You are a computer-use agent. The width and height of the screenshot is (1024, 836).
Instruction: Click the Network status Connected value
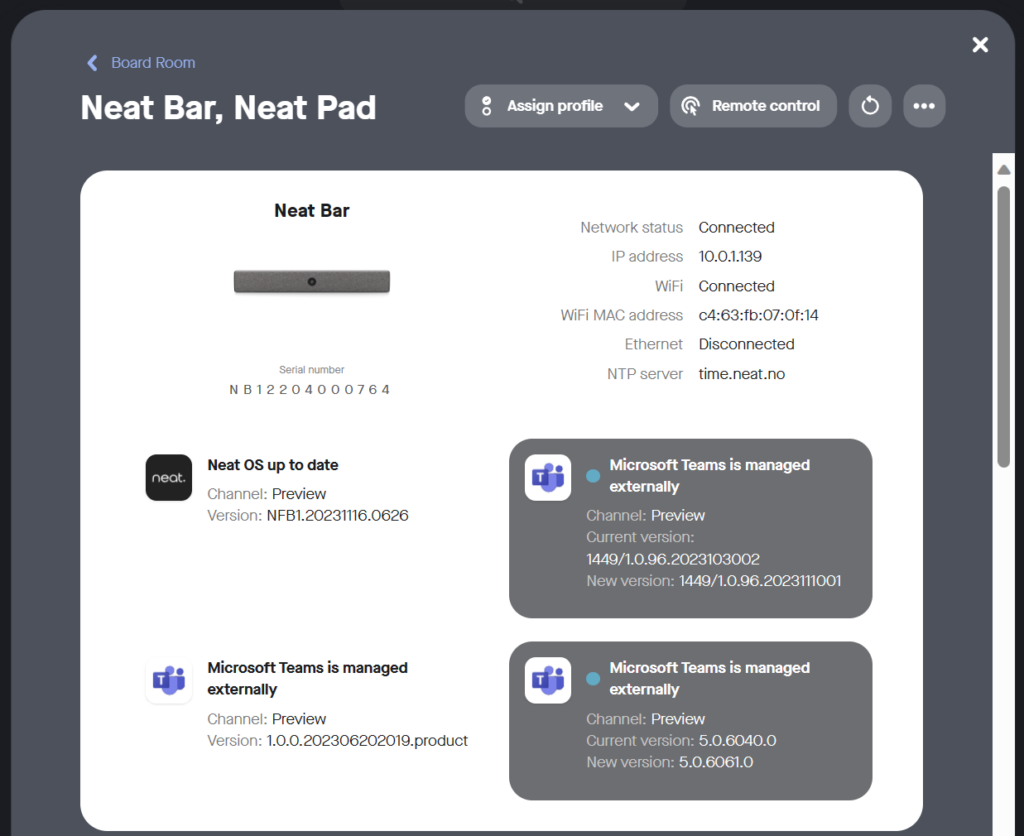click(737, 227)
